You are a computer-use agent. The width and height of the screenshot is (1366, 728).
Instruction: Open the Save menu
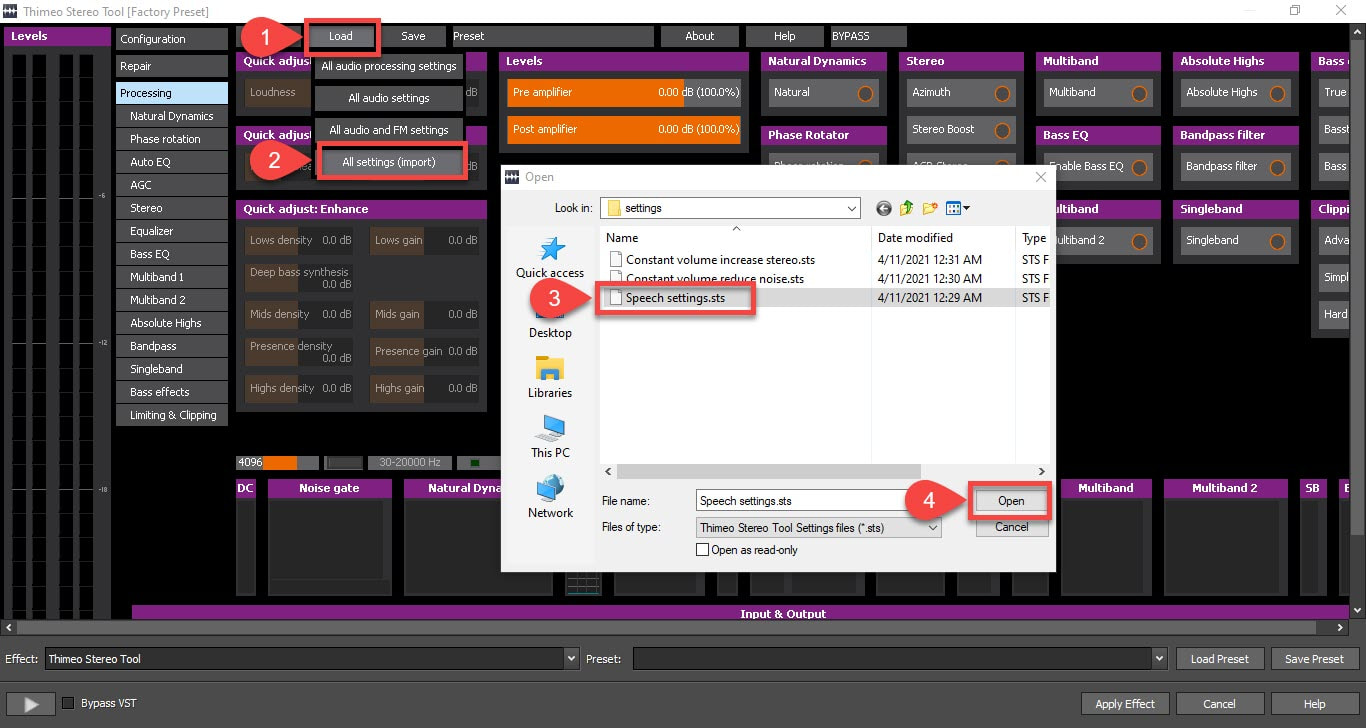click(413, 36)
